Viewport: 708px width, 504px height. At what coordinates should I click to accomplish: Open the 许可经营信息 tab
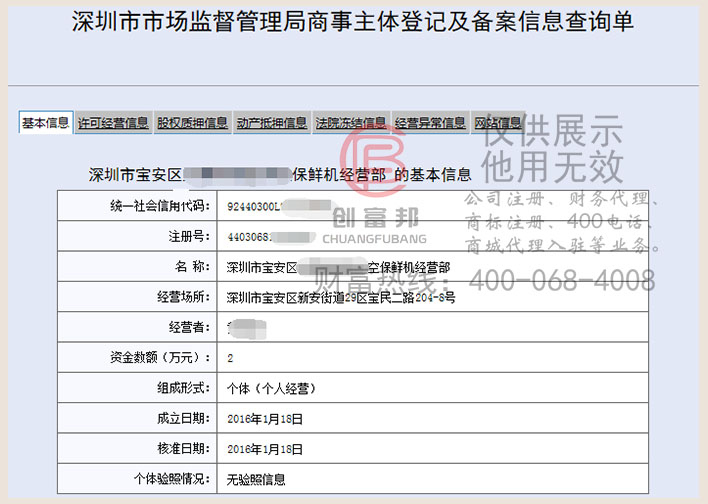coord(113,122)
